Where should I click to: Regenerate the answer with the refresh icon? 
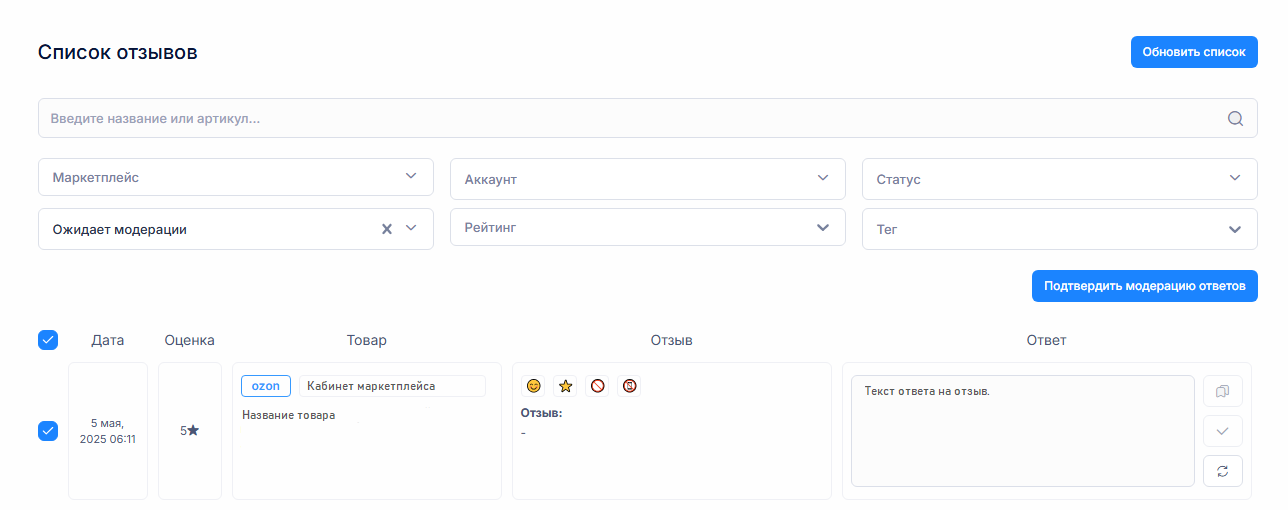1222,471
